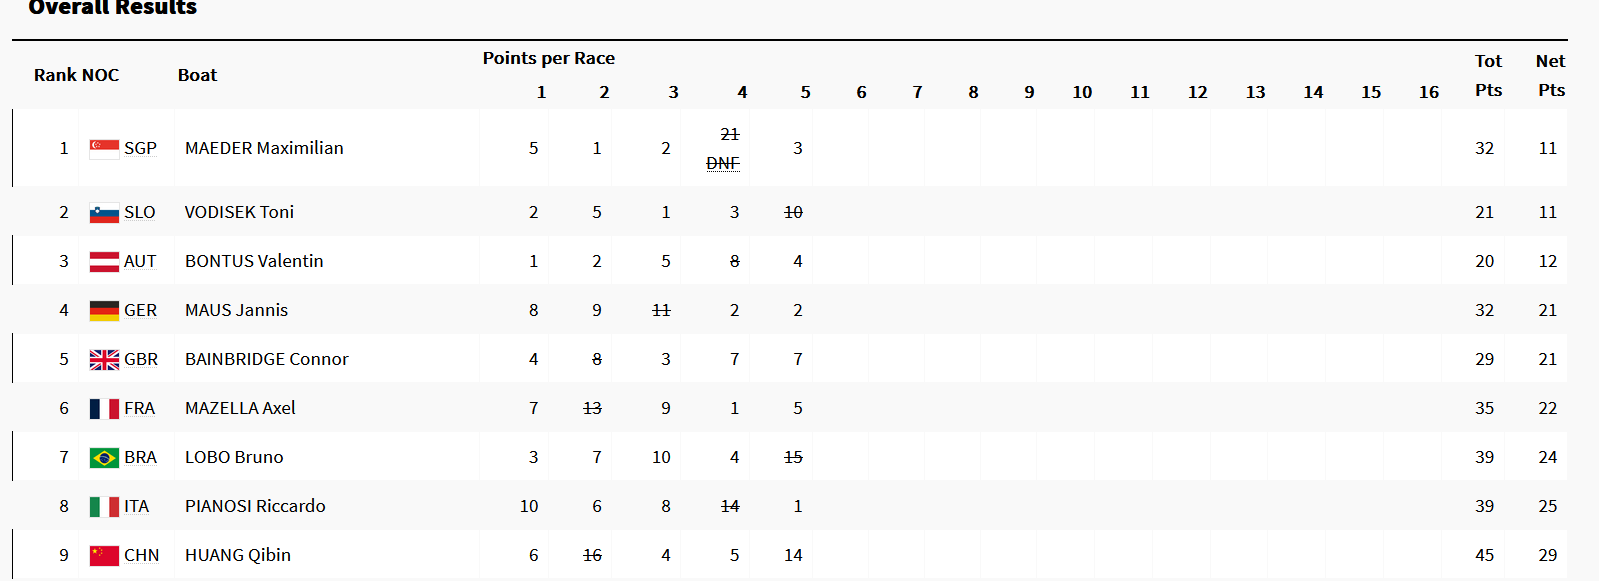Click the Singapore flag icon
This screenshot has width=1599, height=581.
(x=104, y=149)
